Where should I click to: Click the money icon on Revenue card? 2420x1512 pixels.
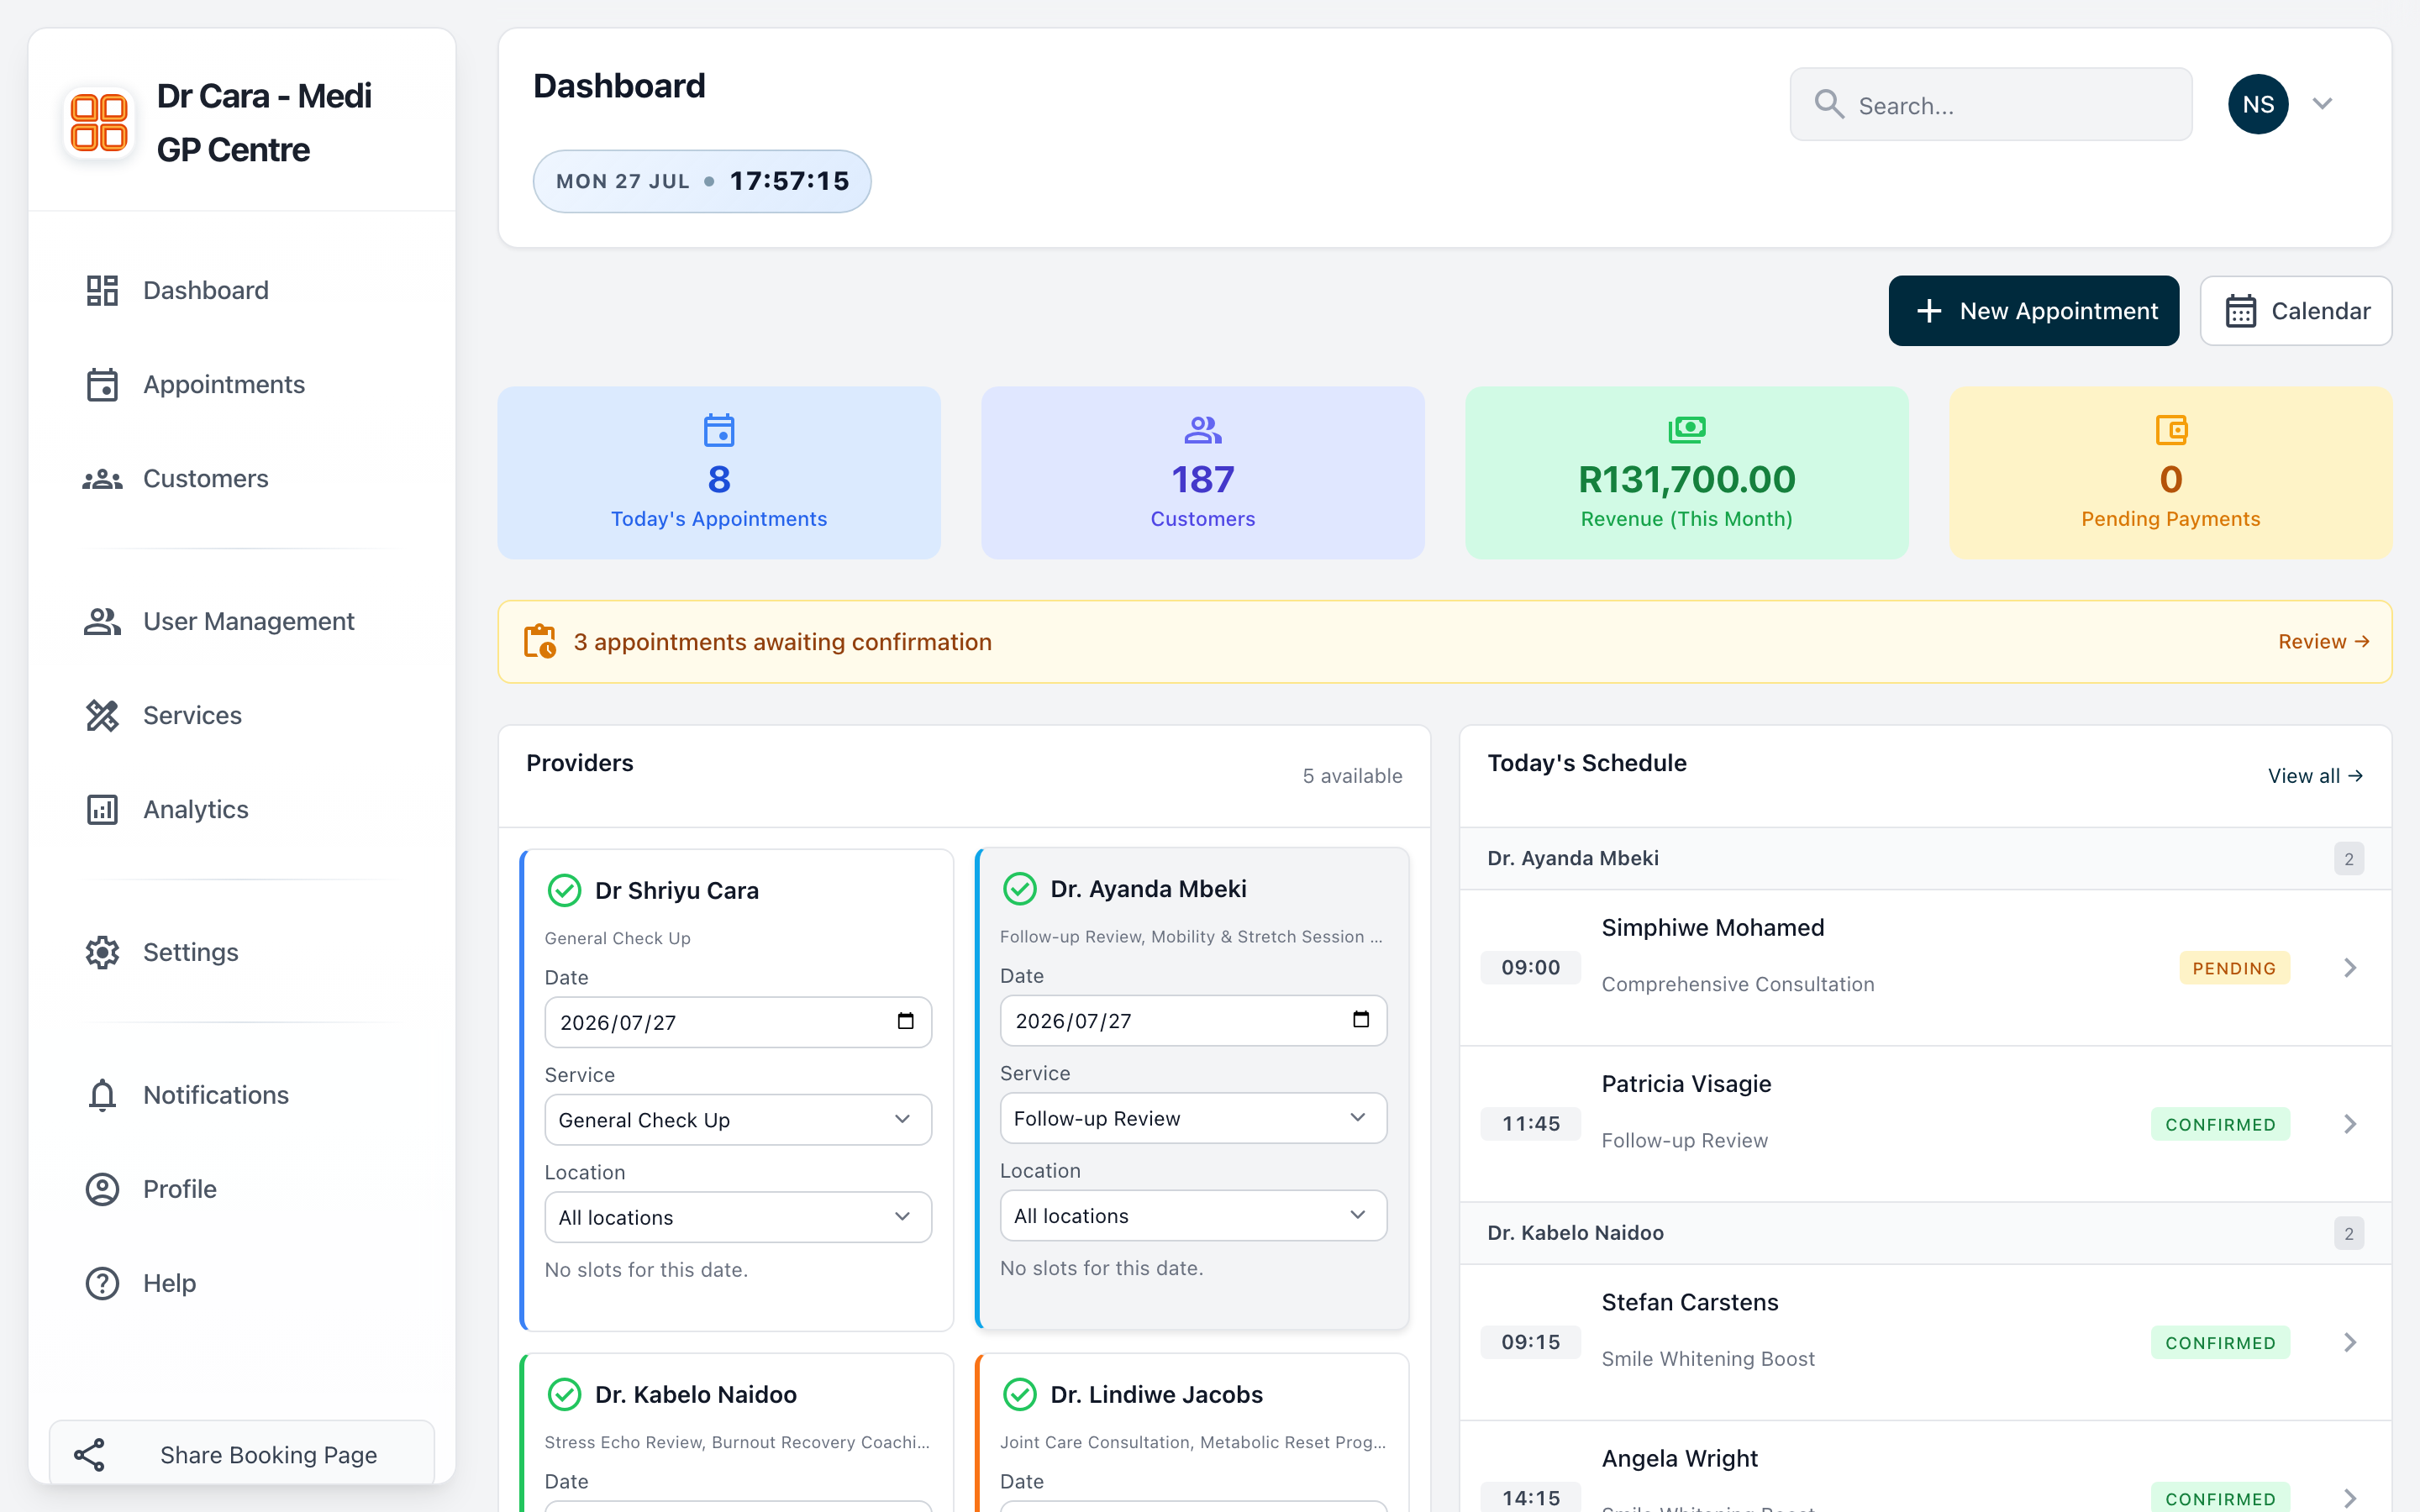click(x=1687, y=430)
